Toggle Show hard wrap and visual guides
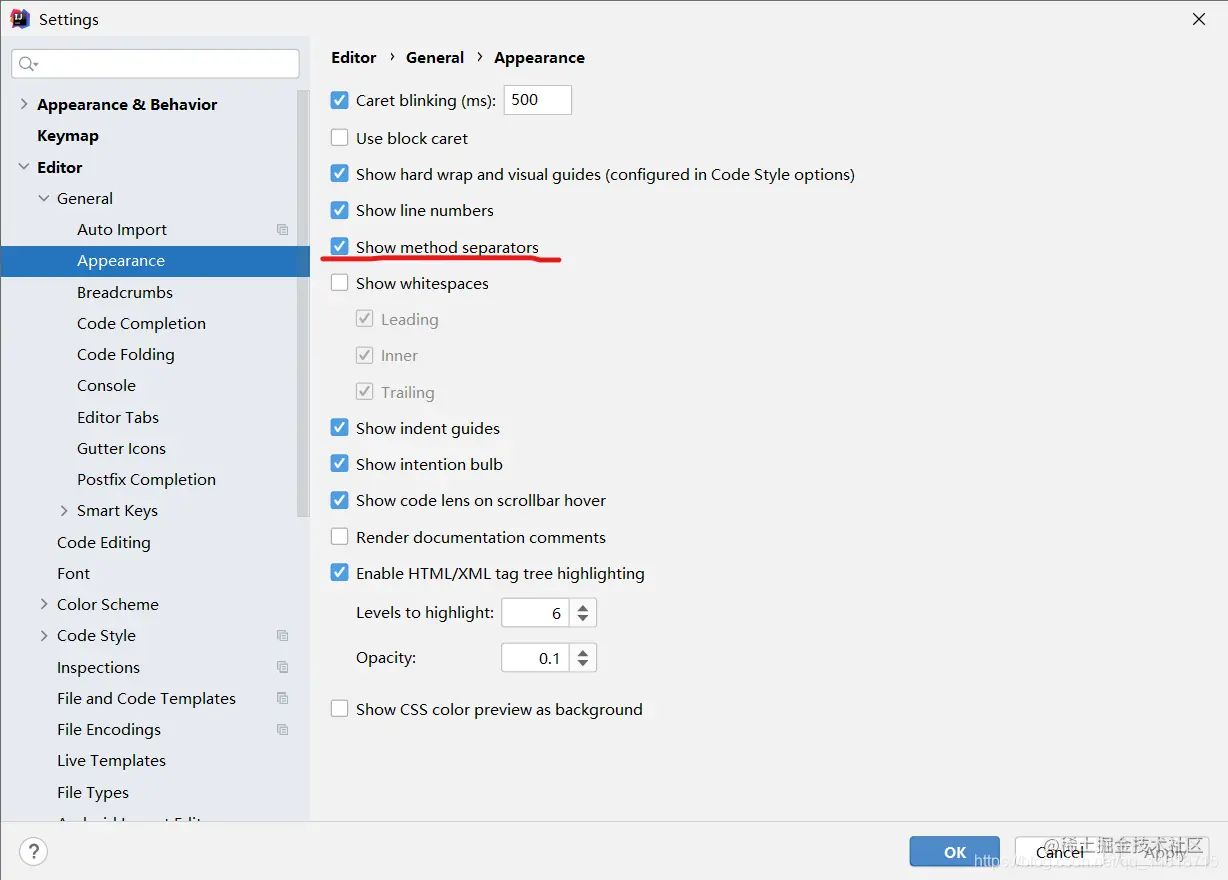Viewport: 1228px width, 880px height. (340, 174)
